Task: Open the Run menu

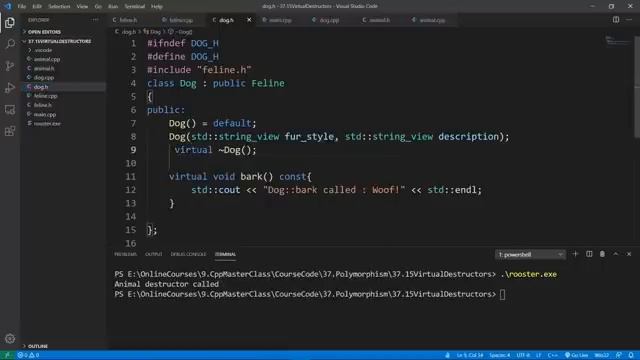Action: 113,7
